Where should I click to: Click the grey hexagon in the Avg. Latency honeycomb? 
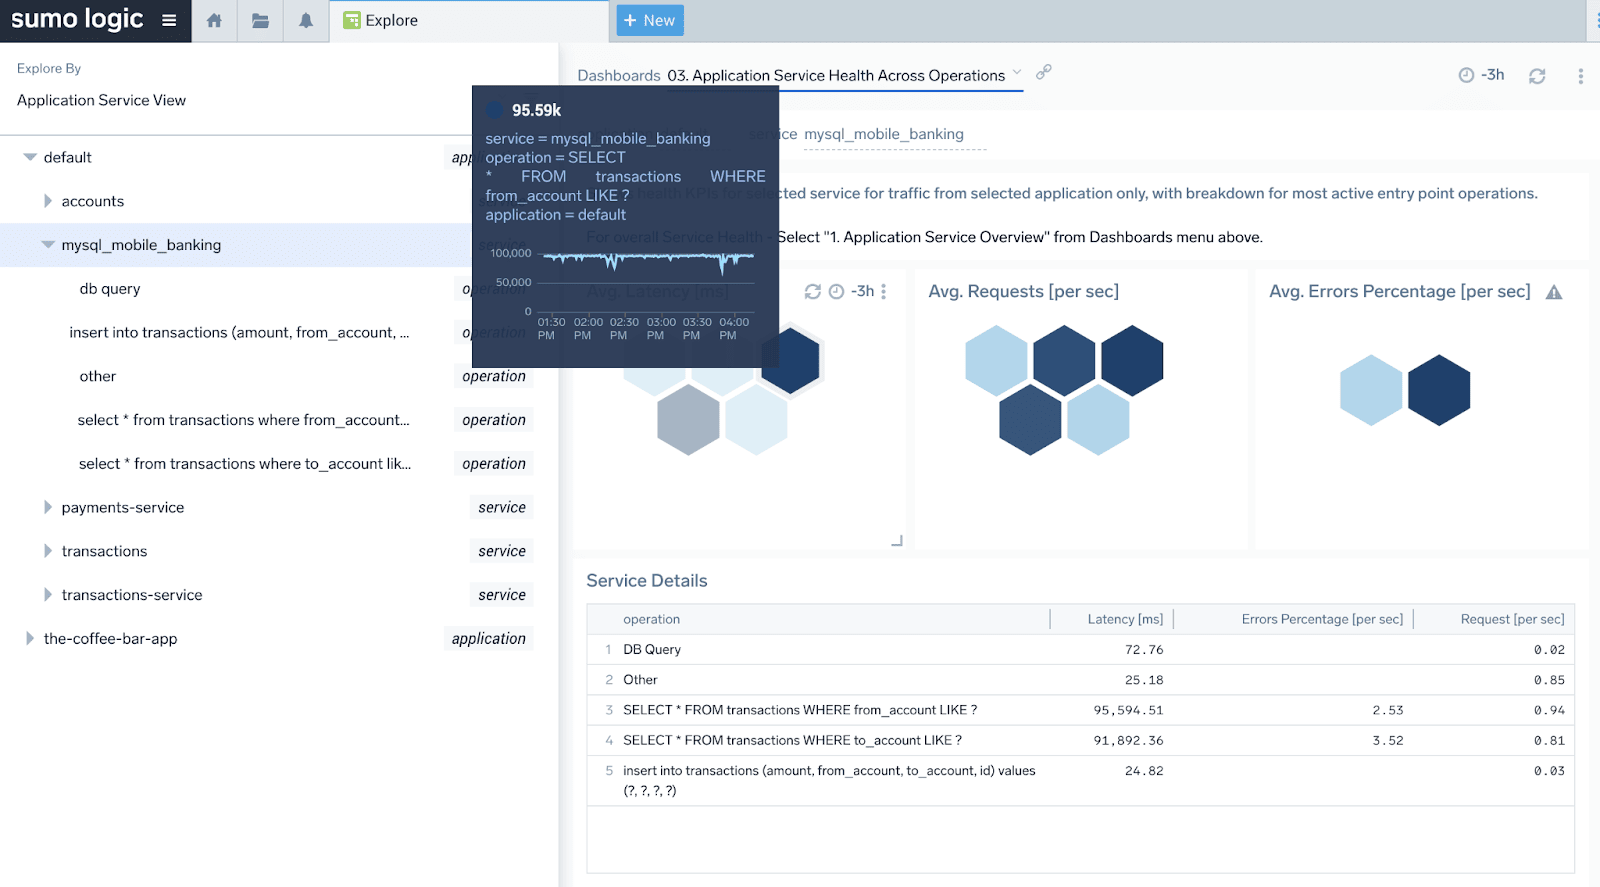tap(688, 420)
